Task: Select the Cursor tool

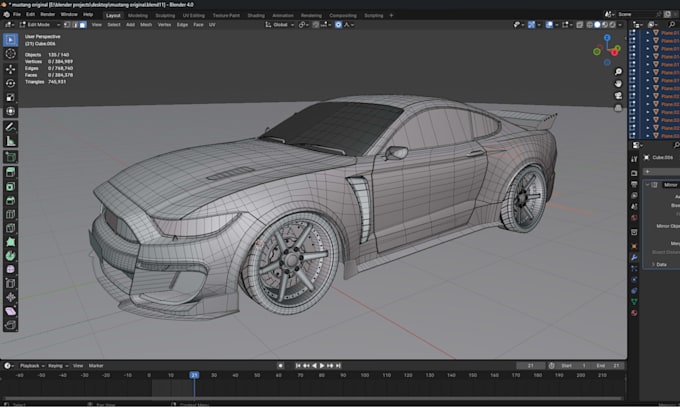Action: (x=10, y=54)
